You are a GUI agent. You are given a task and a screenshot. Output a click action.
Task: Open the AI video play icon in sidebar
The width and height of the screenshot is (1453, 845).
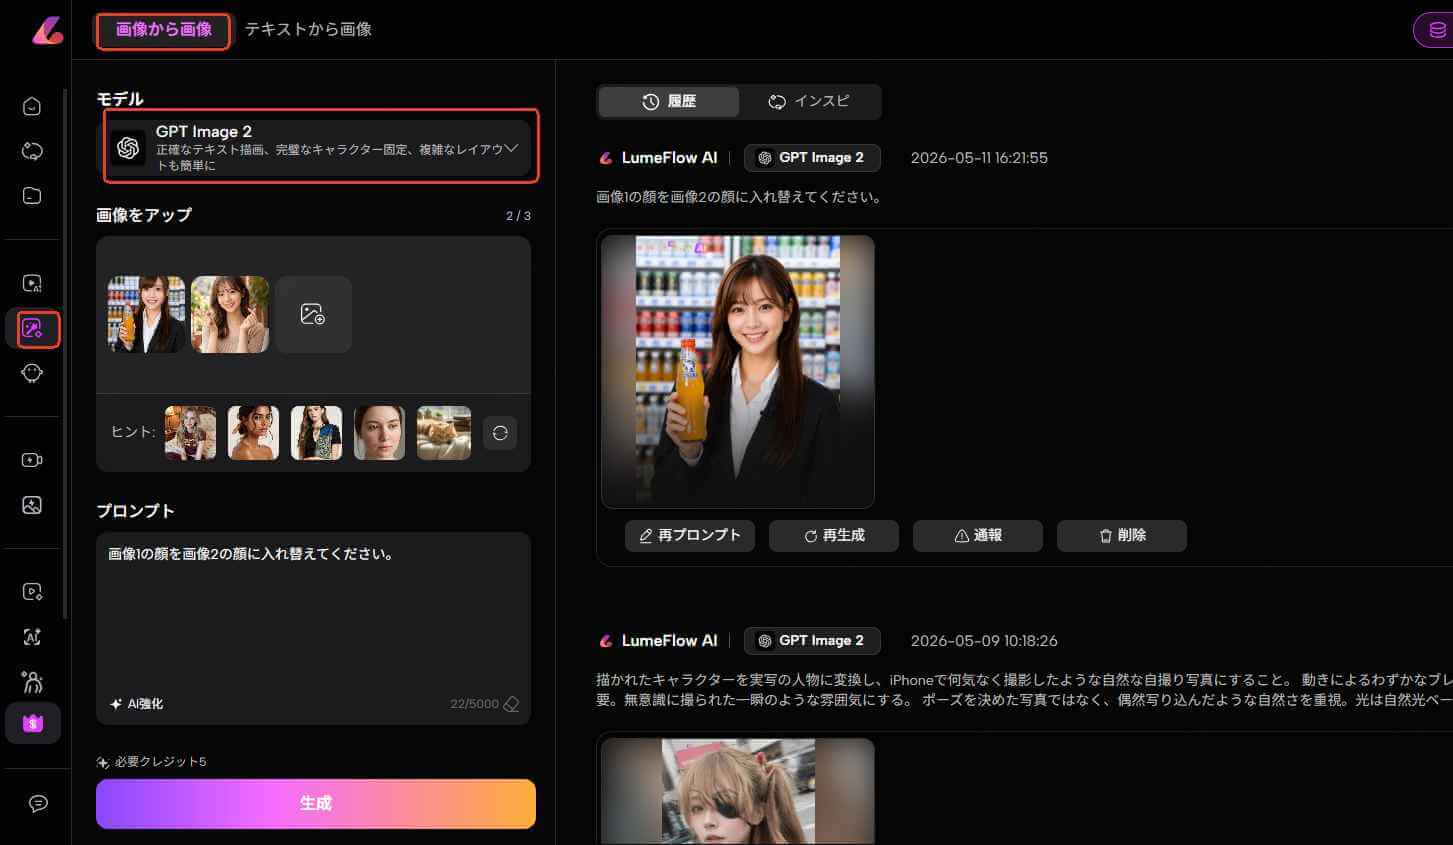click(32, 284)
